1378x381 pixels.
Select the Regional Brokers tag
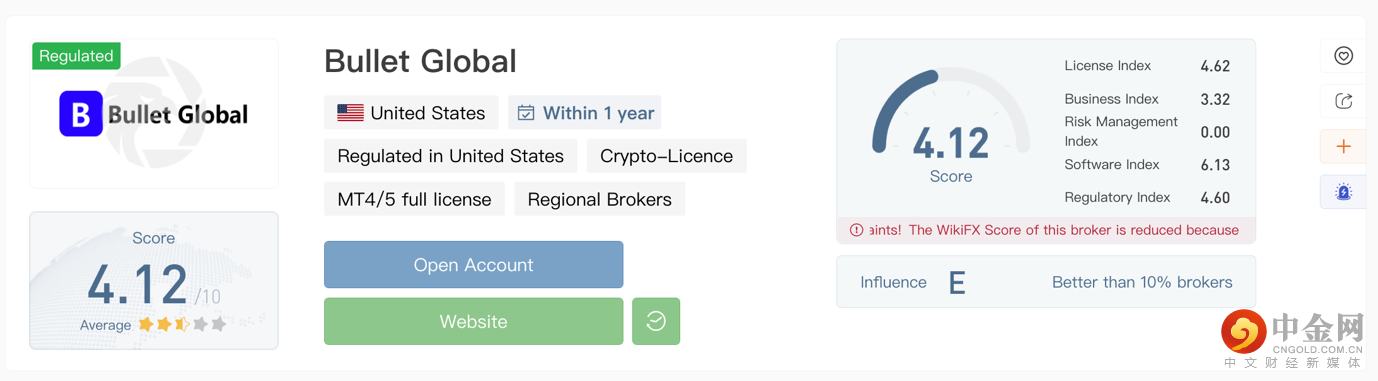600,199
